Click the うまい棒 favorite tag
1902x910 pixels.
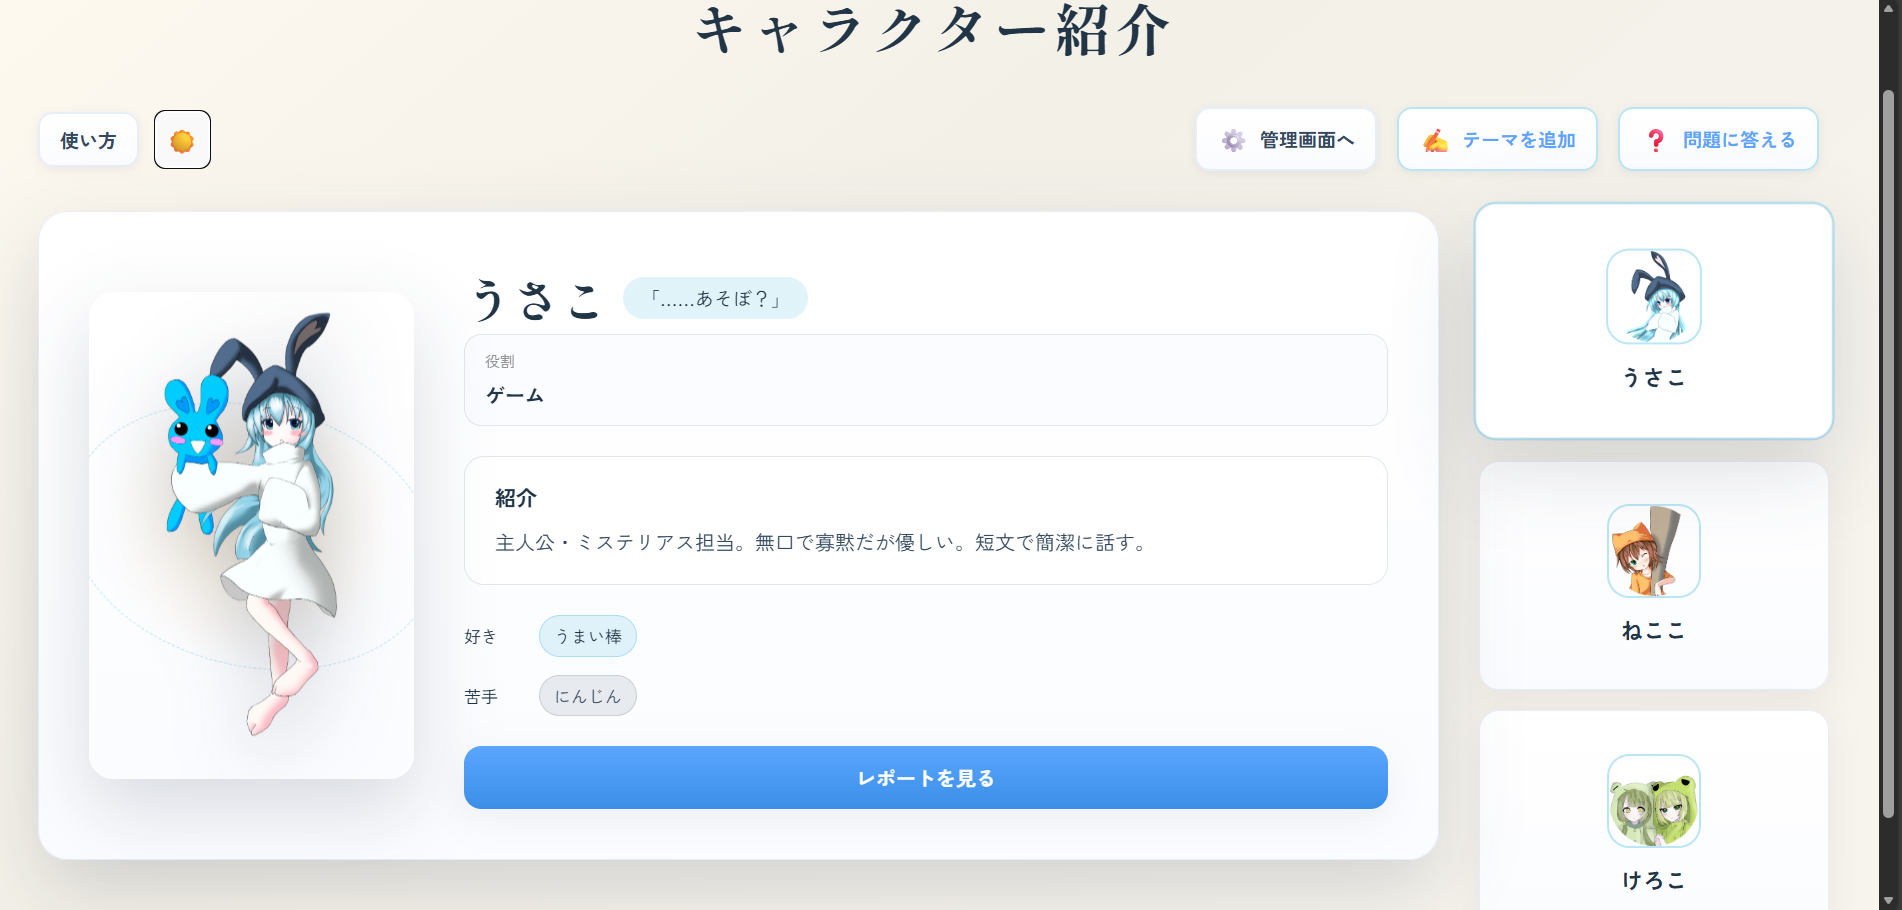pos(588,636)
